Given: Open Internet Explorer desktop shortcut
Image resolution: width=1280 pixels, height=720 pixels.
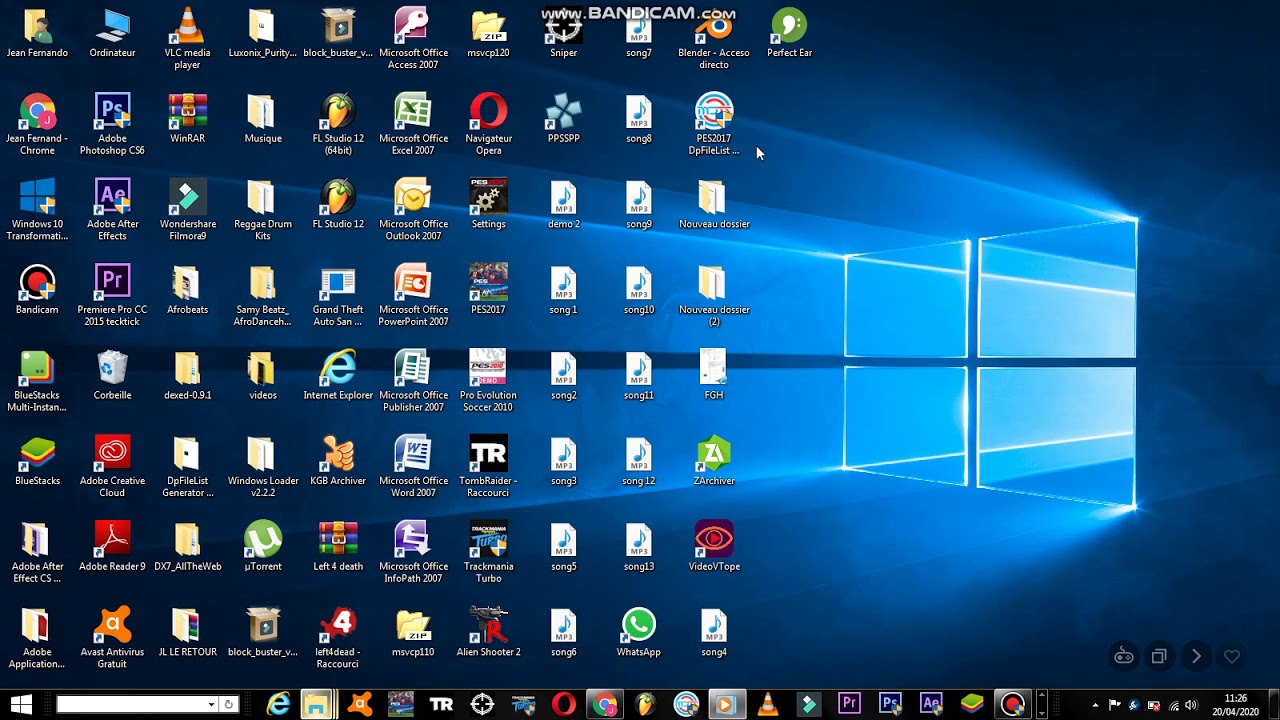Looking at the screenshot, I should point(338,375).
